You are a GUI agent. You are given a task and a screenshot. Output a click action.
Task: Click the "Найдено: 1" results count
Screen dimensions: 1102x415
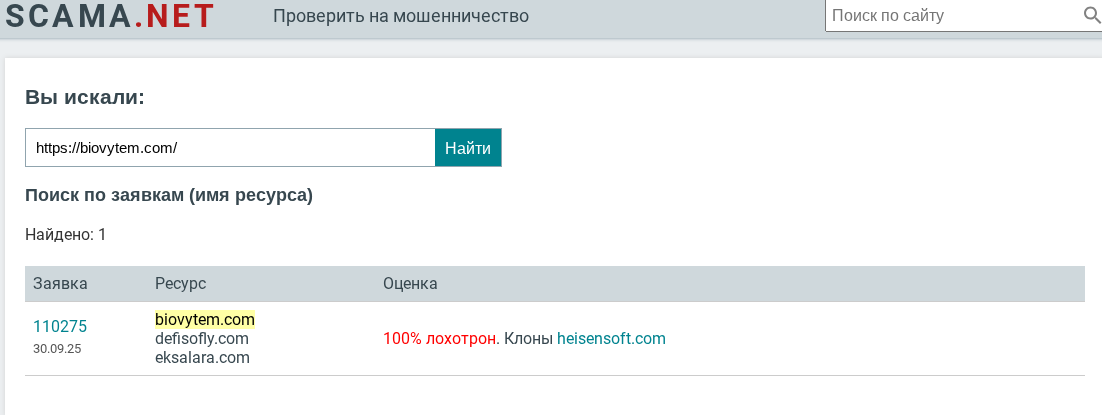click(x=65, y=235)
